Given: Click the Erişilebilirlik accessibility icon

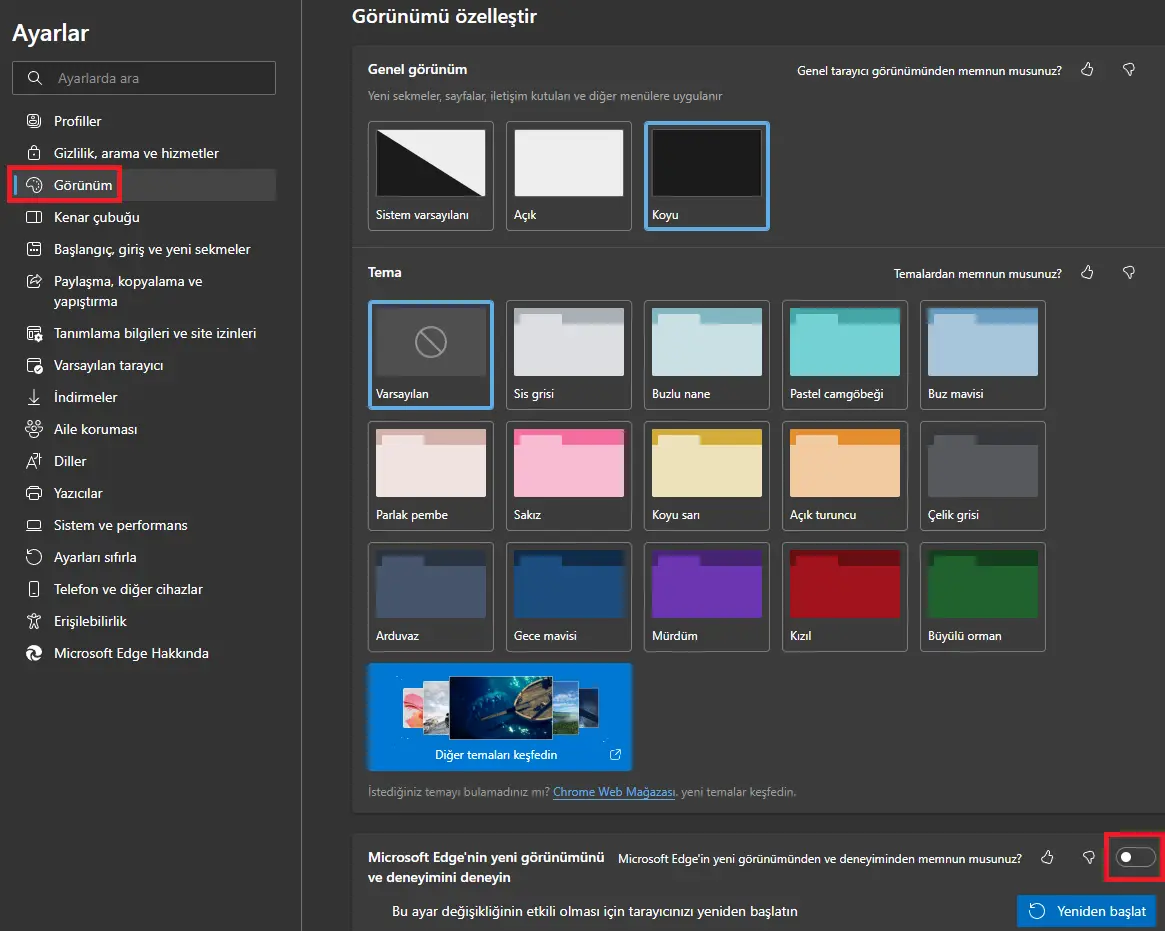Looking at the screenshot, I should pos(34,620).
